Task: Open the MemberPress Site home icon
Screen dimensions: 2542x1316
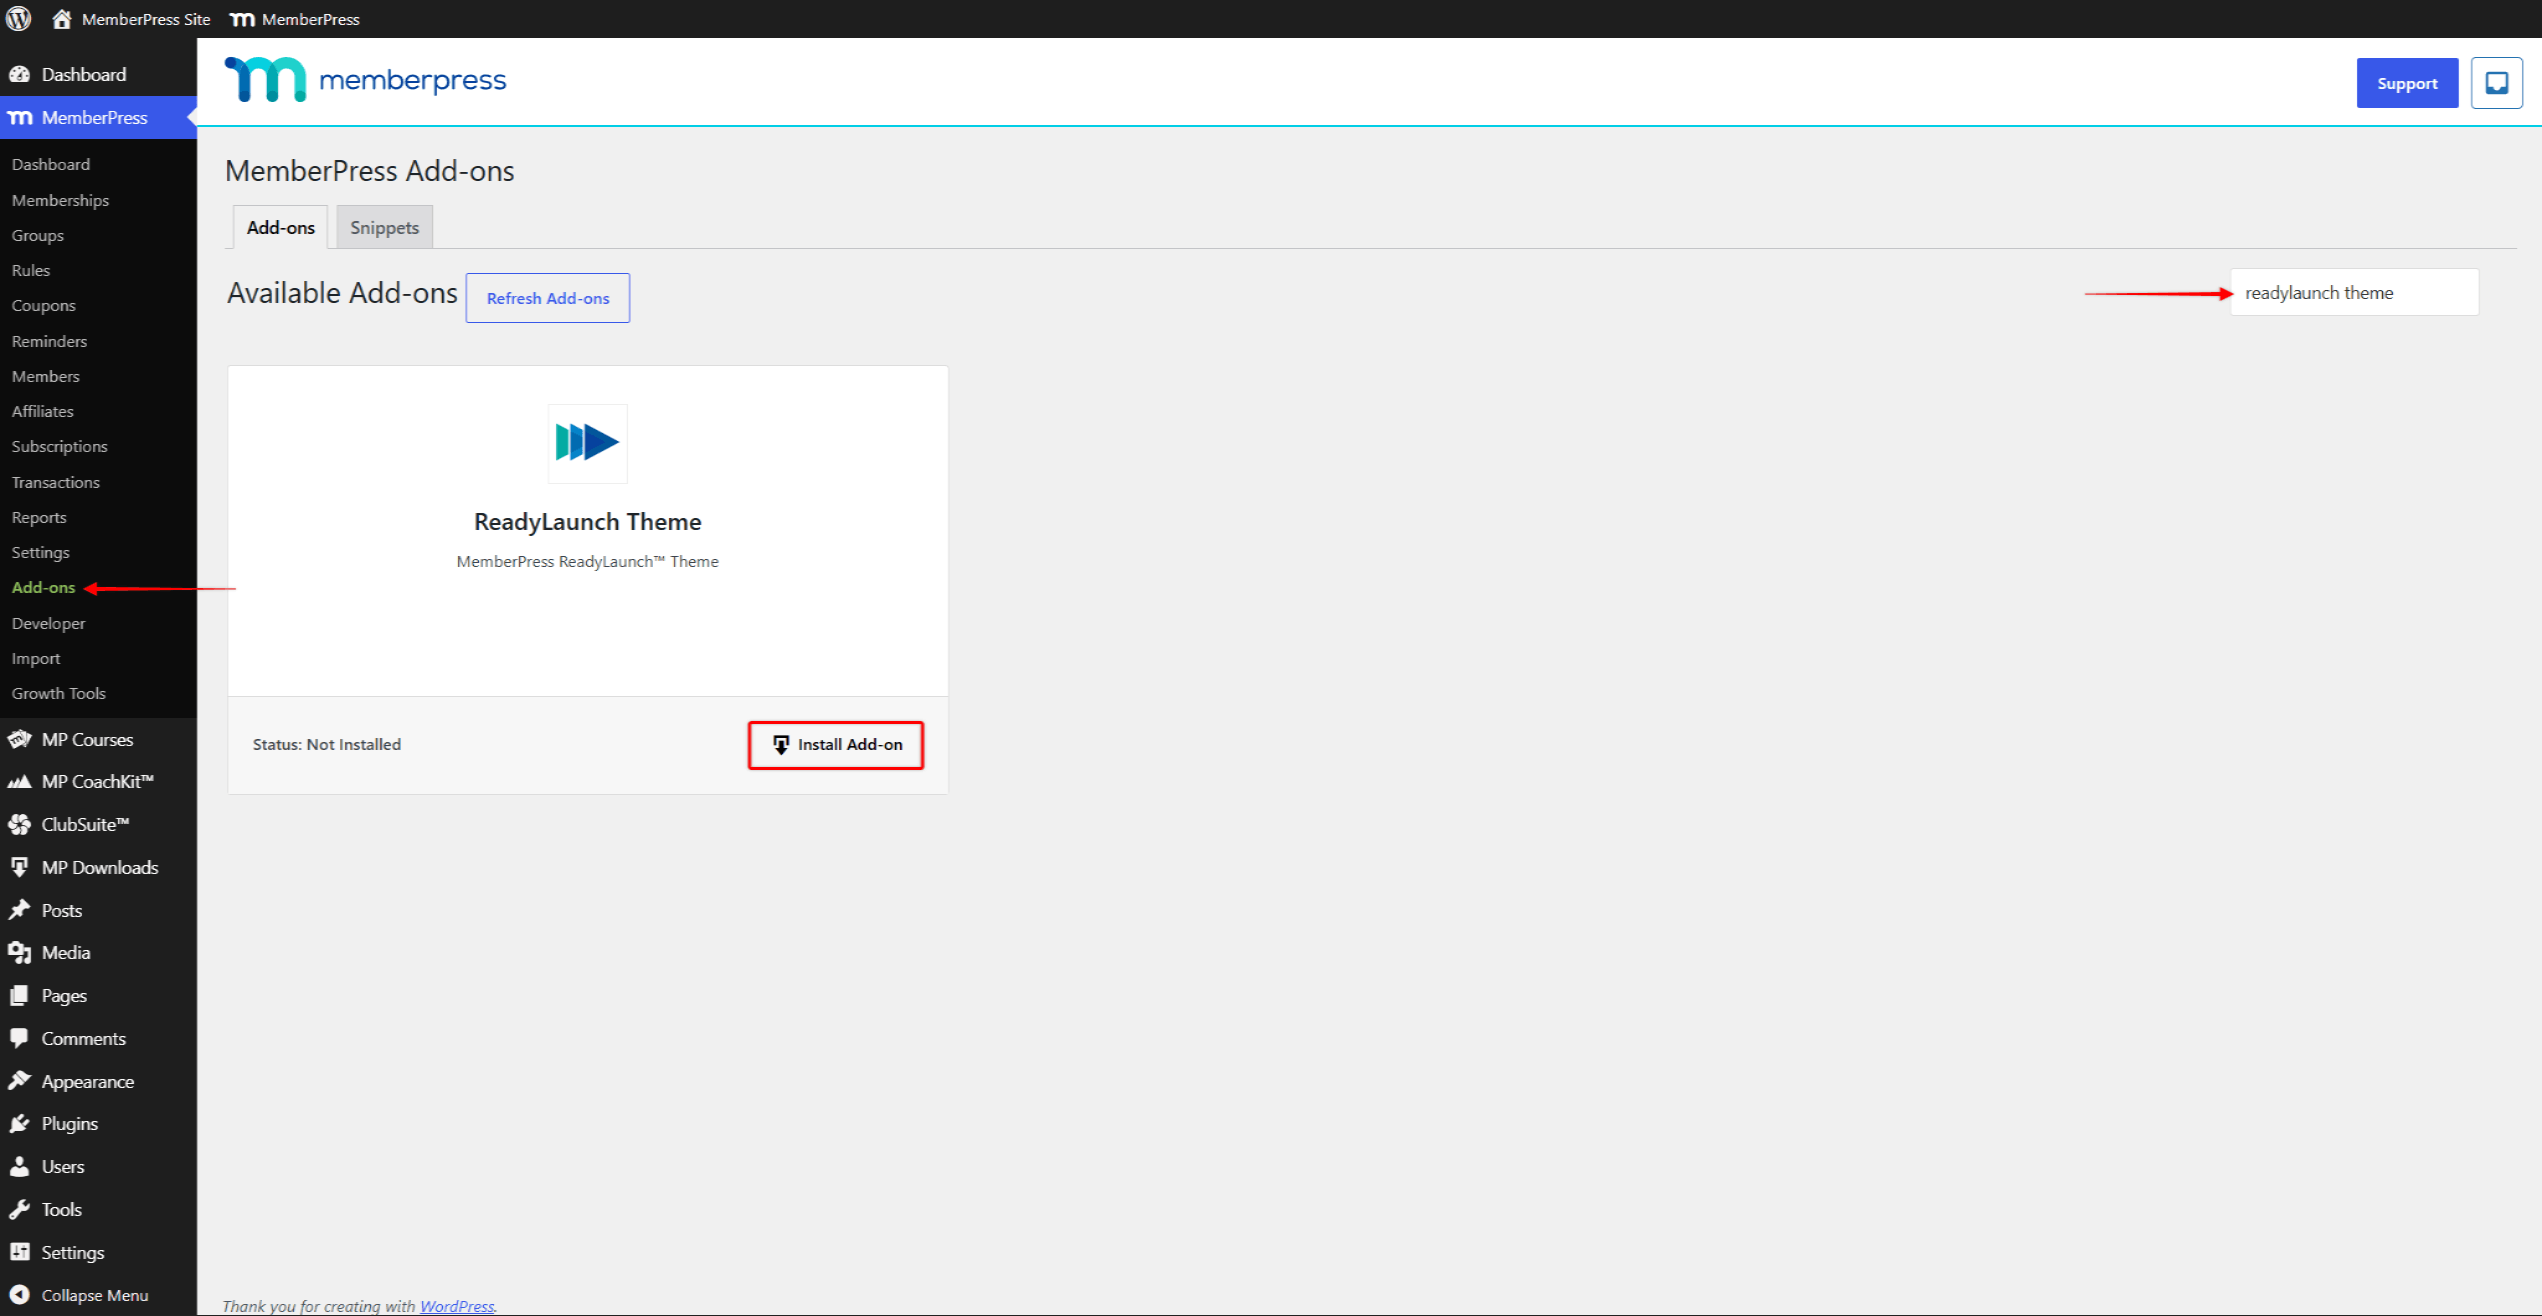Action: pos(62,19)
